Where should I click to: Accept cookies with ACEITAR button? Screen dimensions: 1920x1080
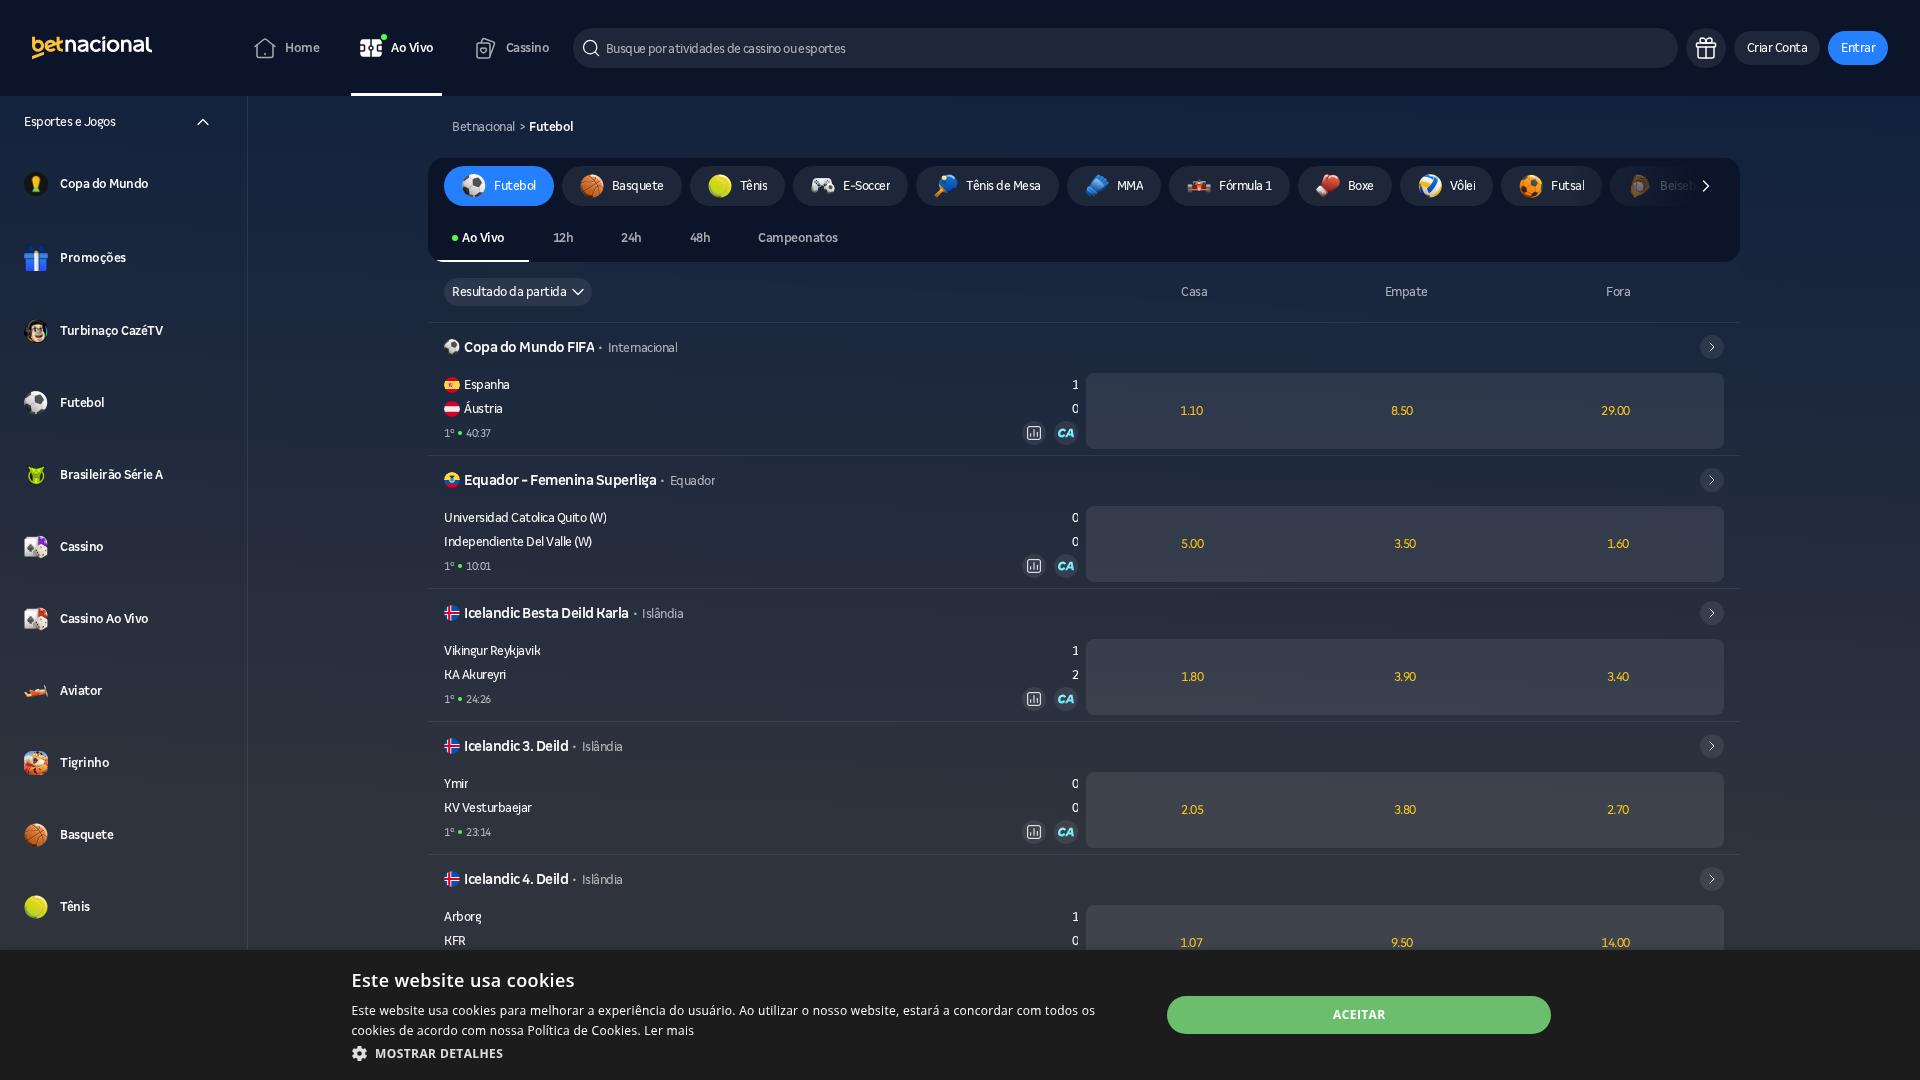(1359, 1015)
